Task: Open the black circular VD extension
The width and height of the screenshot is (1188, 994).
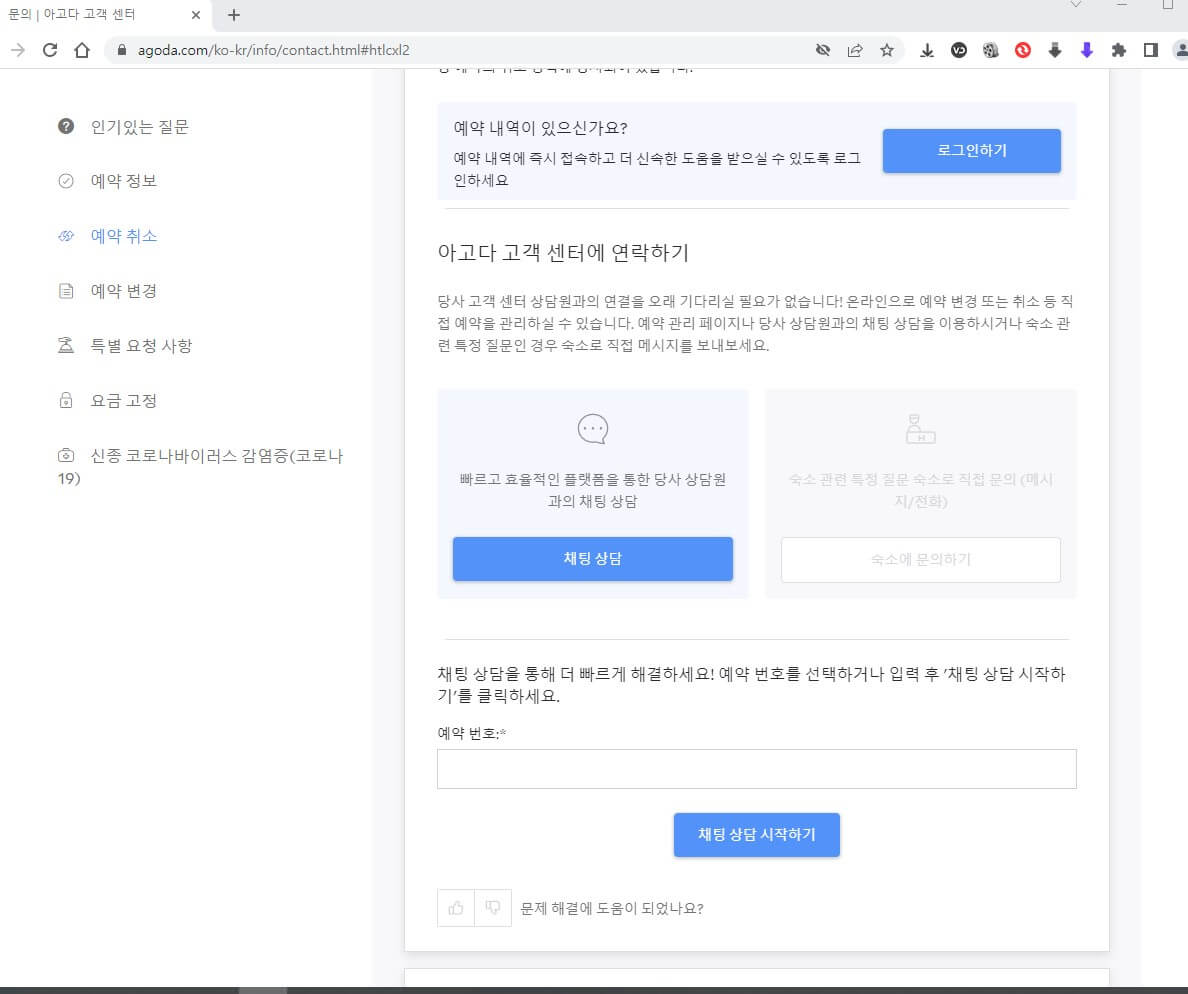Action: click(x=958, y=50)
